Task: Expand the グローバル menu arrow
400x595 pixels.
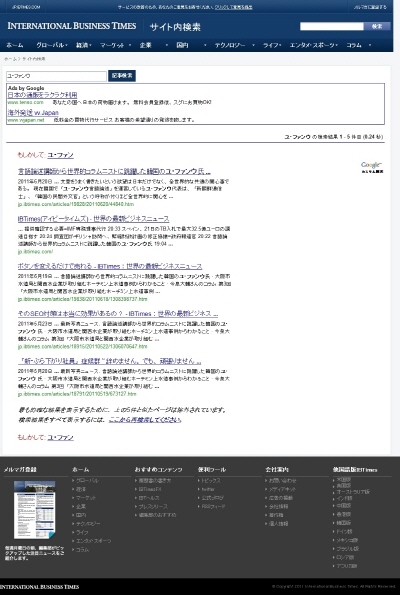Action: tap(67, 45)
